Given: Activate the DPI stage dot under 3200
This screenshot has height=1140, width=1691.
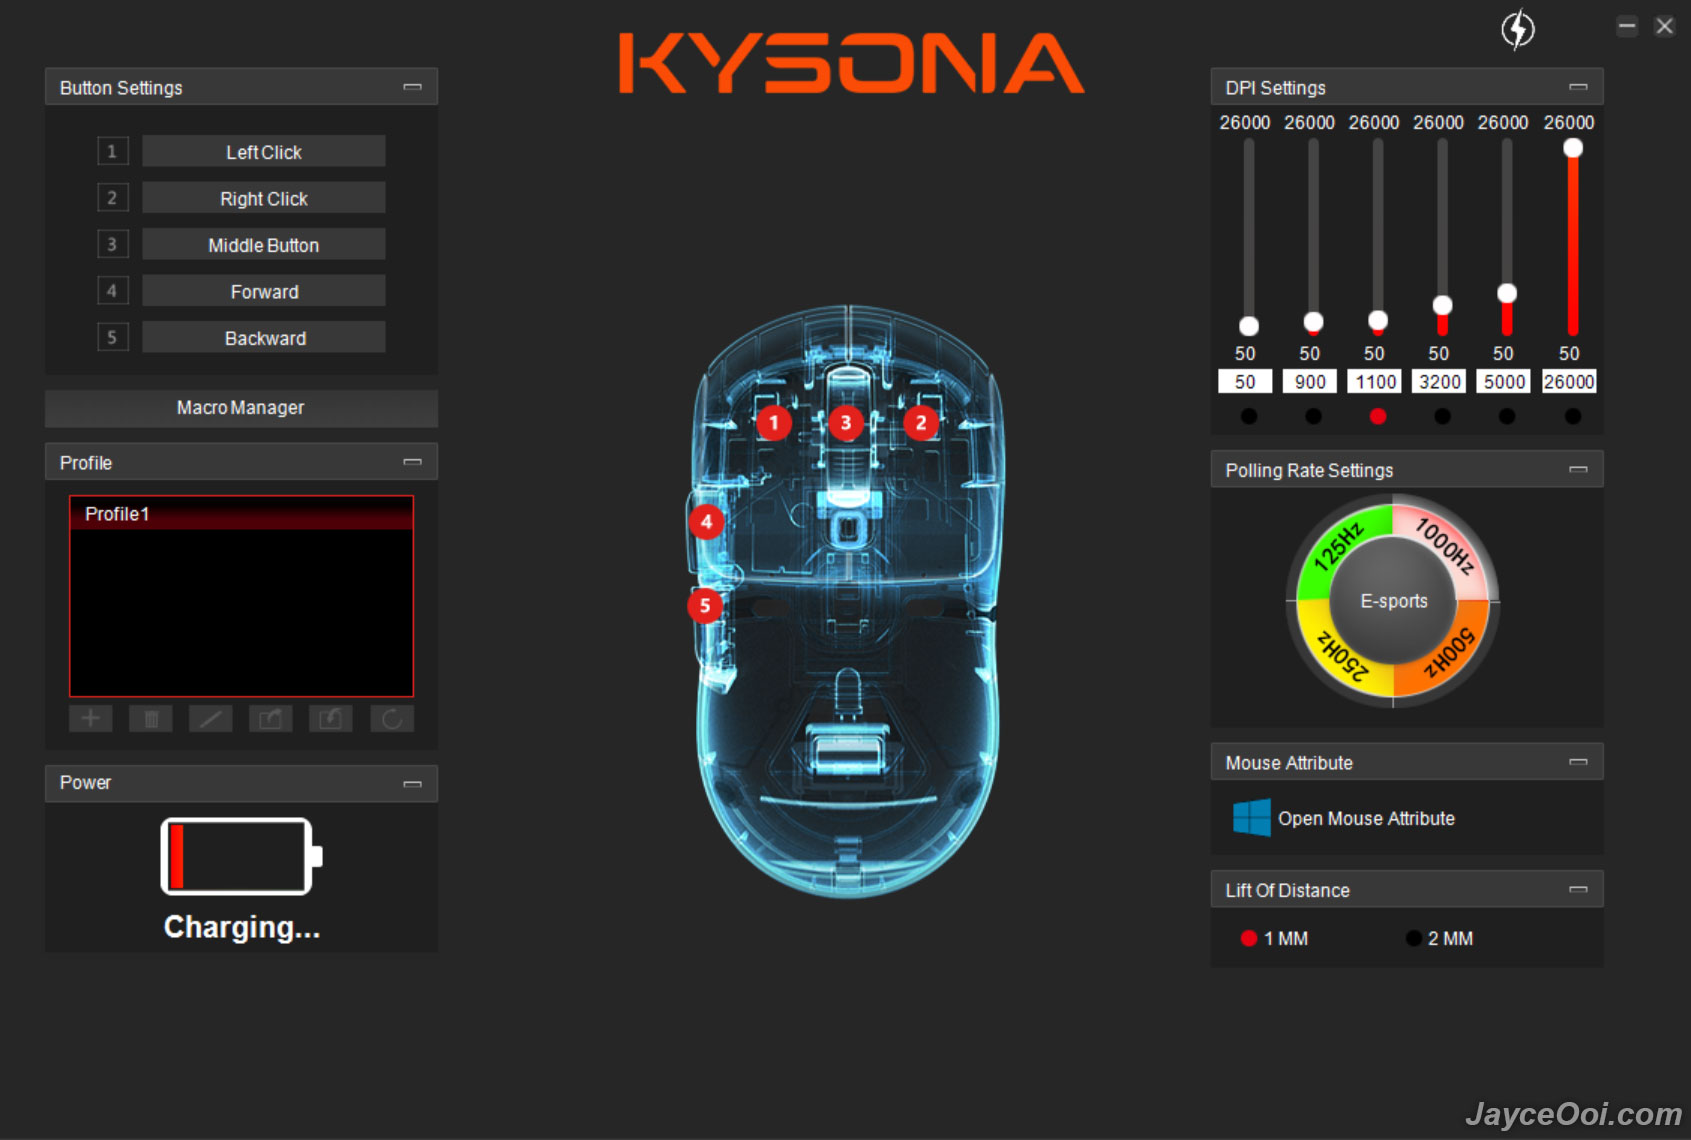Looking at the screenshot, I should pos(1442,416).
